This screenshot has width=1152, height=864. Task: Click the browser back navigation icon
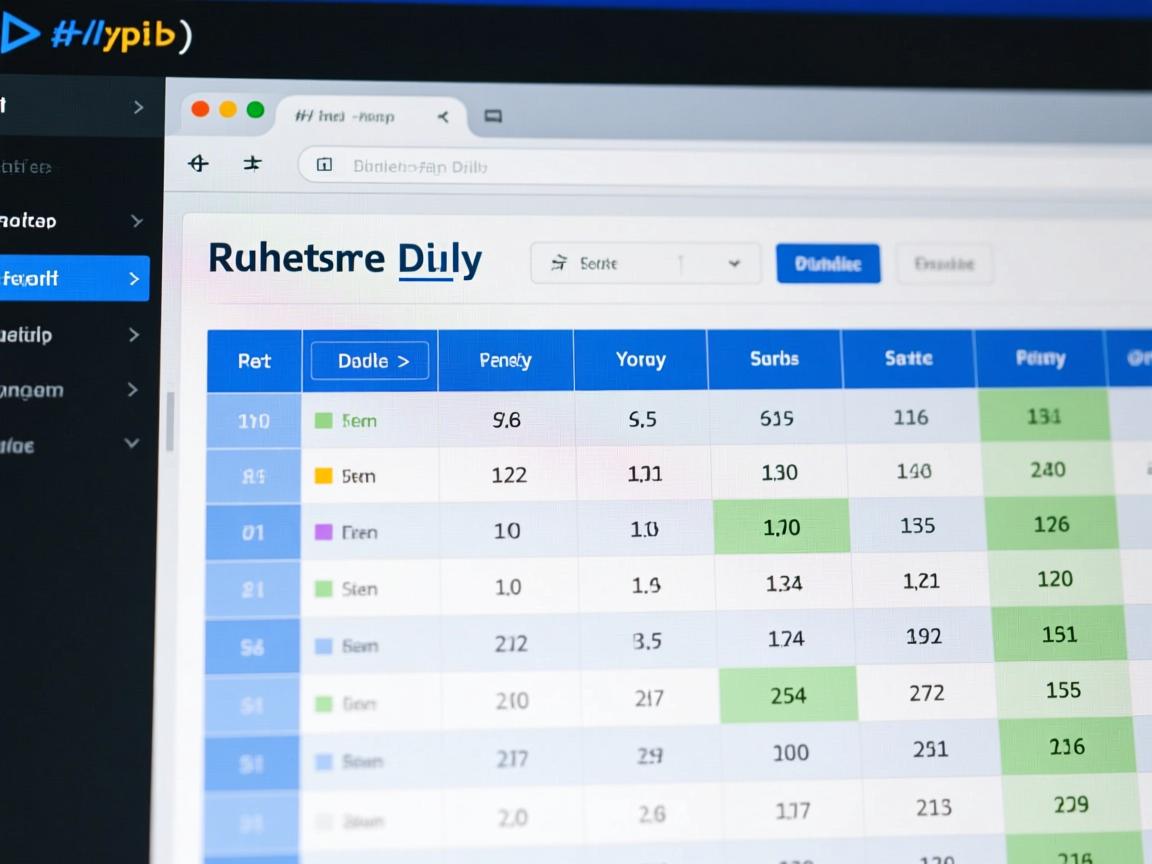click(199, 163)
